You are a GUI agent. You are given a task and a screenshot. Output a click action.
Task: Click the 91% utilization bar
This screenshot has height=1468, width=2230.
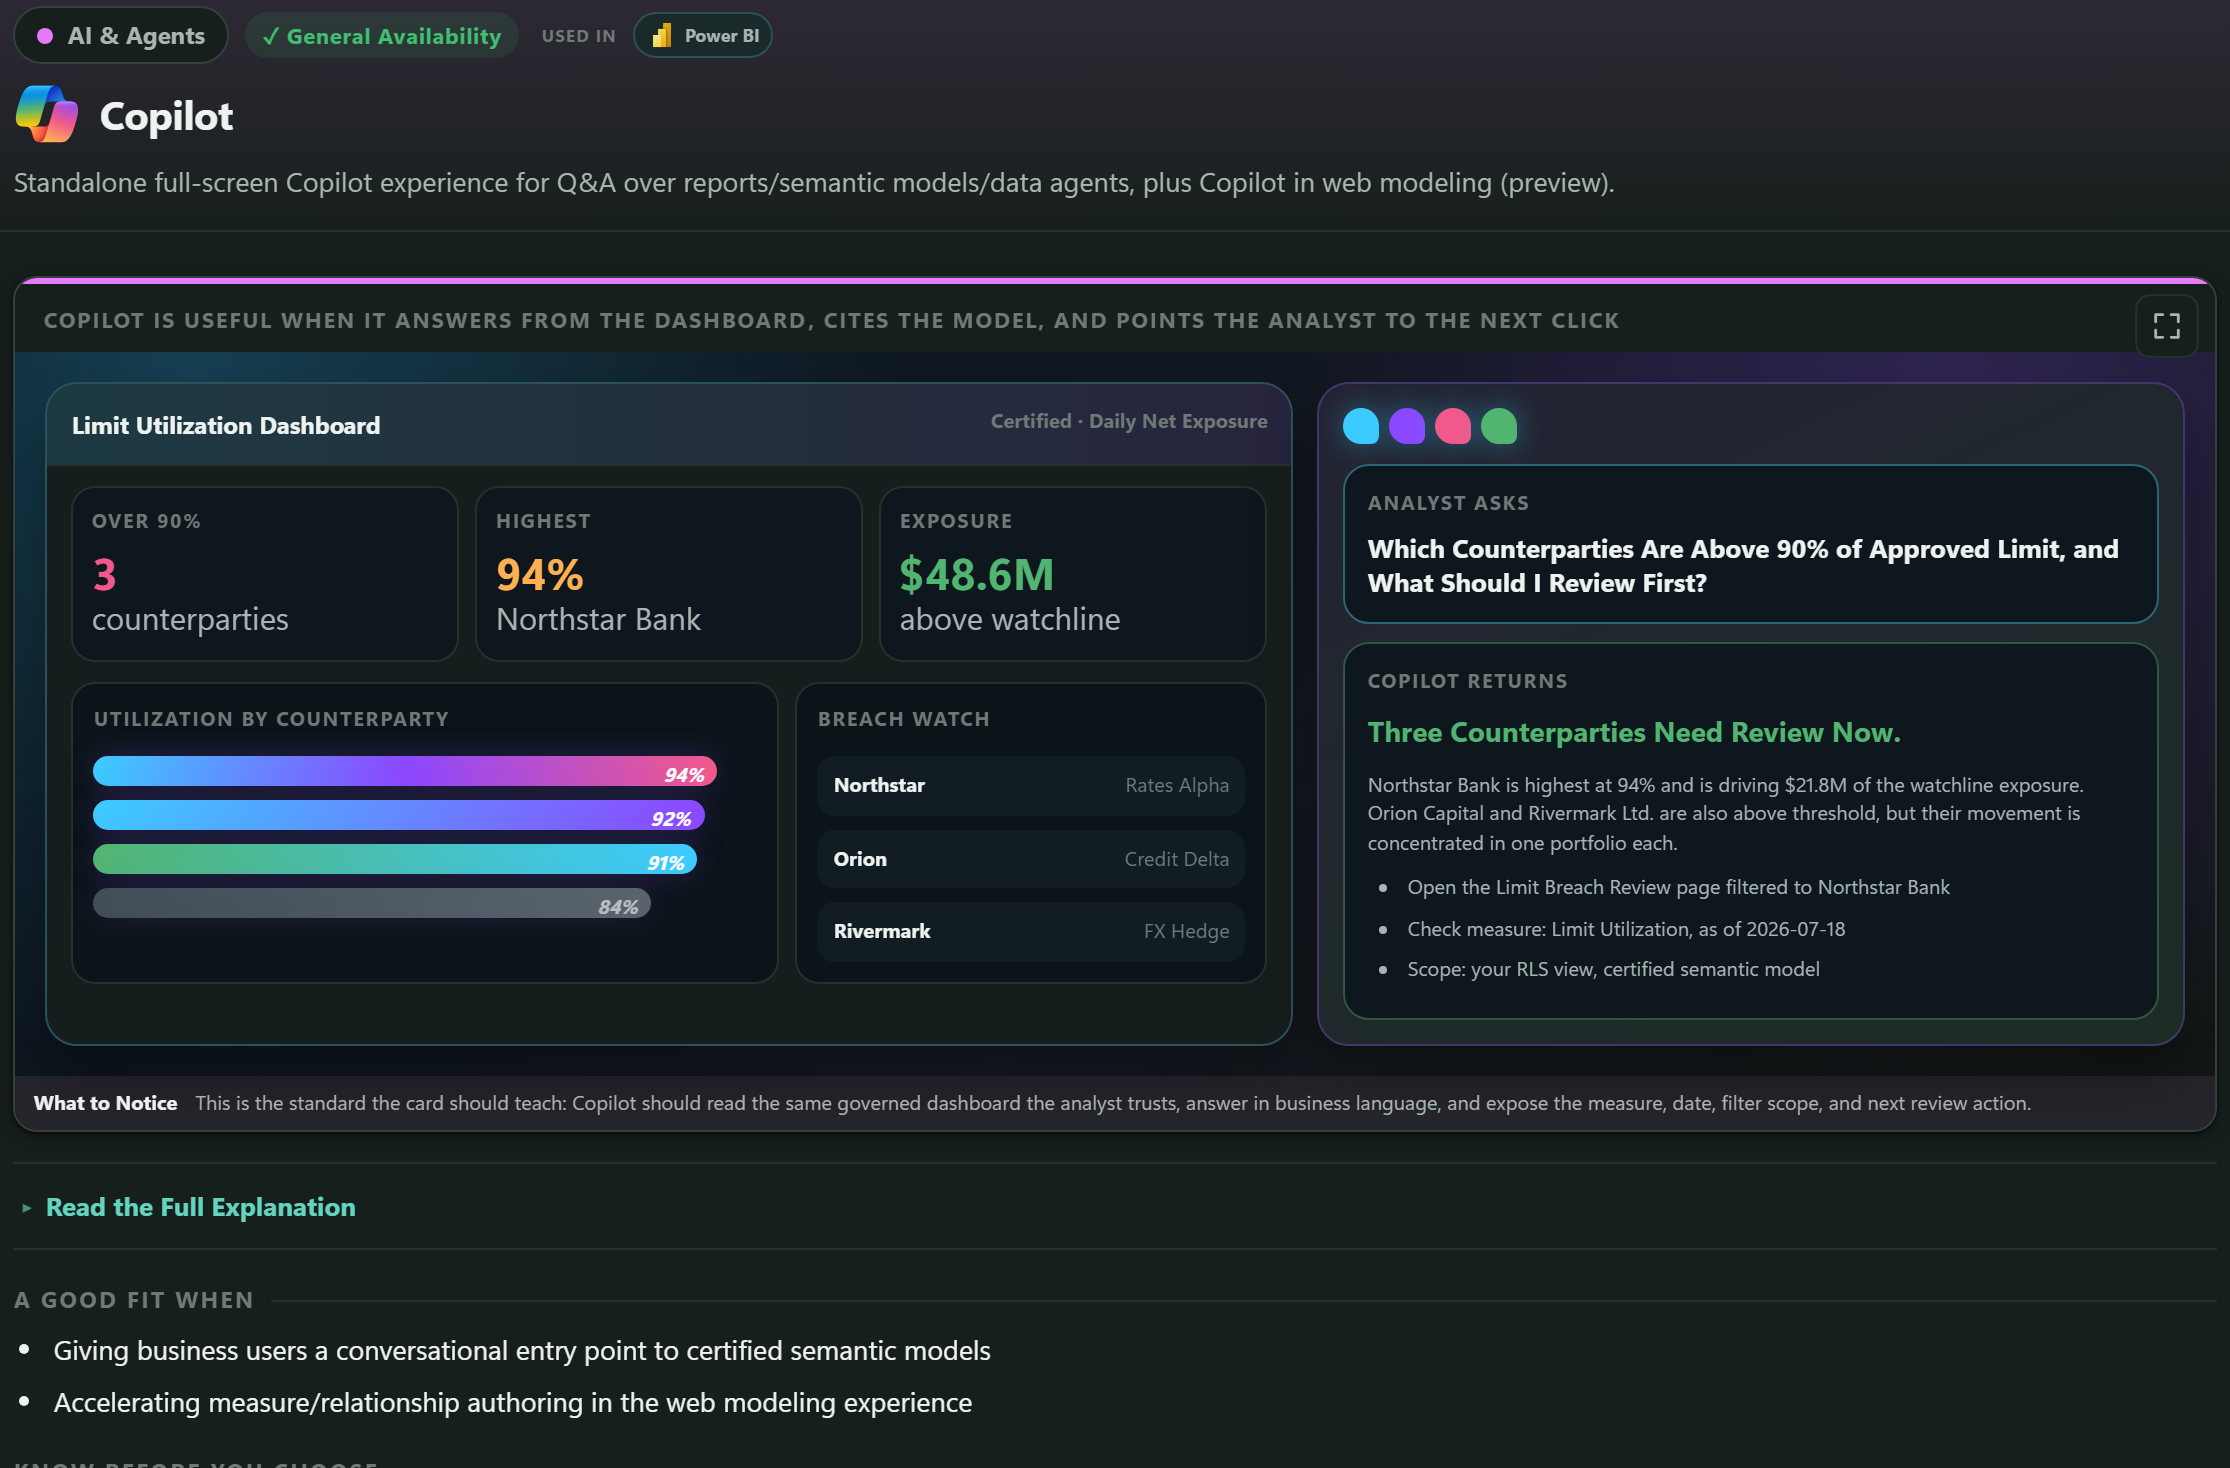click(395, 859)
